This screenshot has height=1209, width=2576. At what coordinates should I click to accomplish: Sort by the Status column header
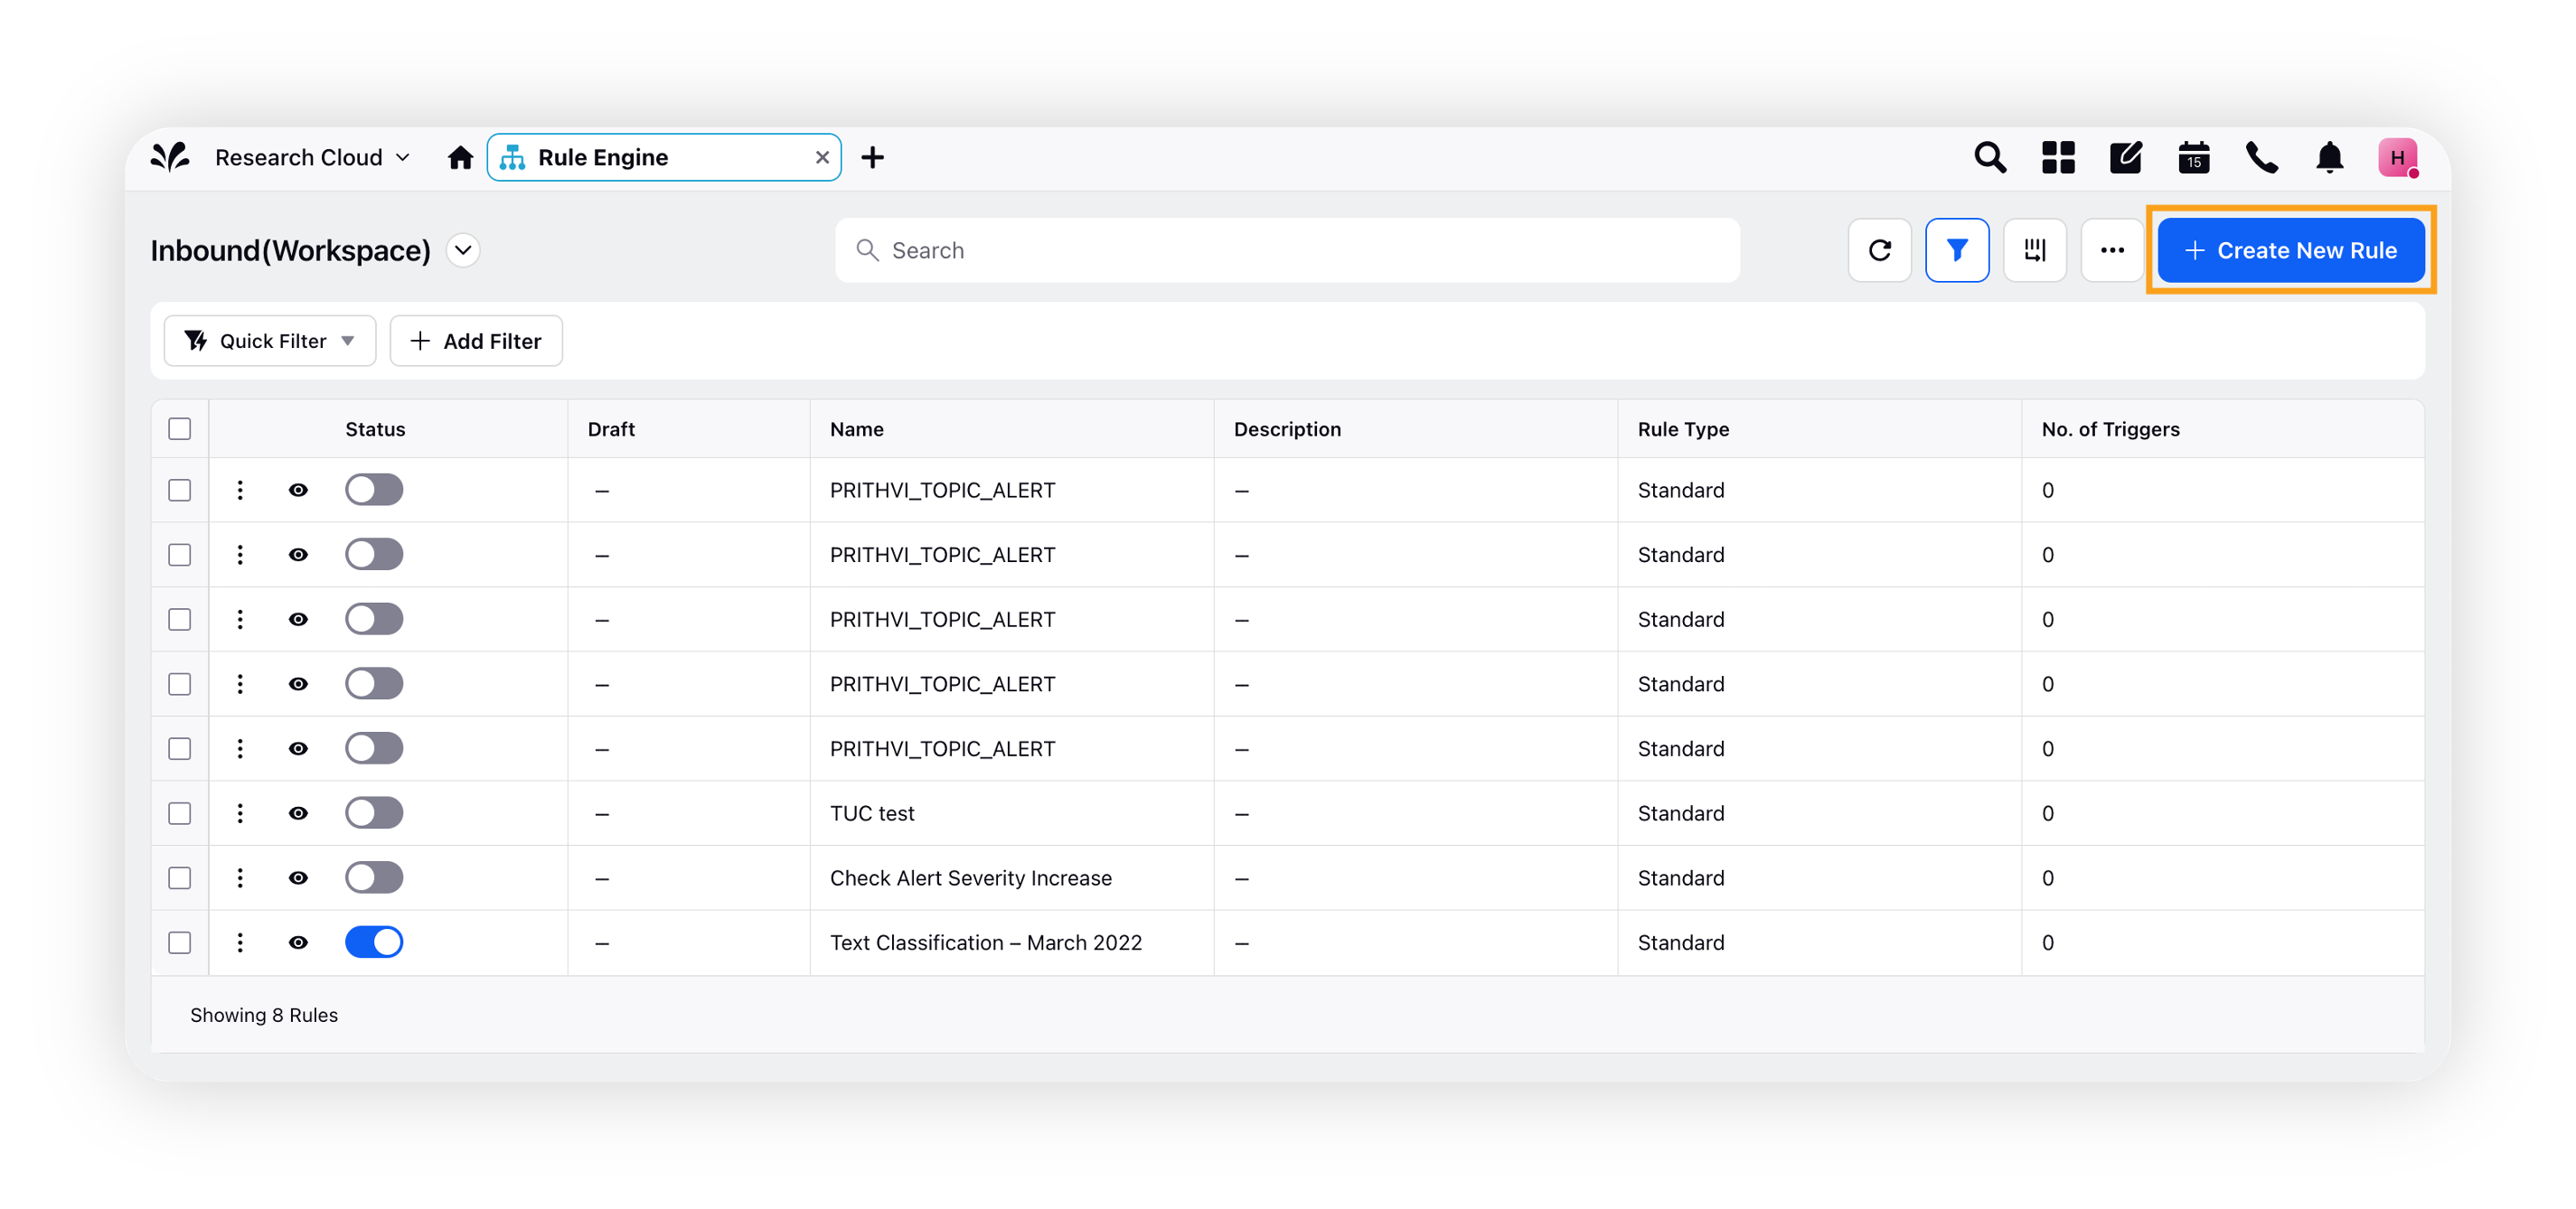pyautogui.click(x=375, y=429)
